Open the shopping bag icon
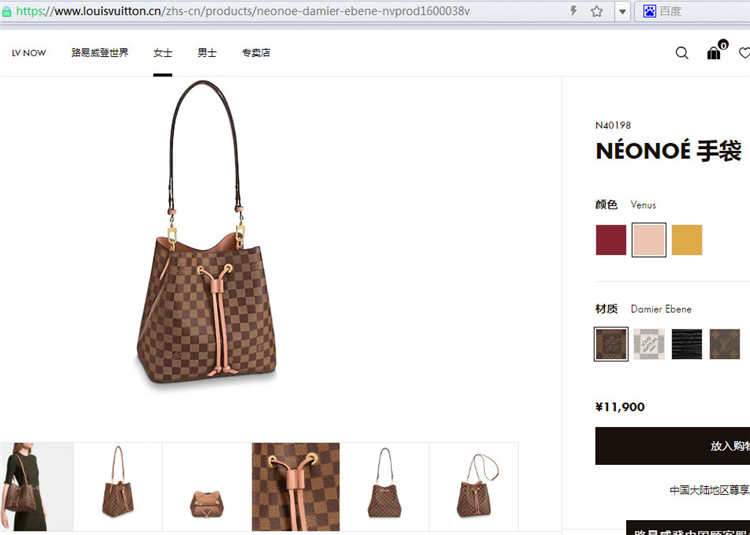750x535 pixels. pos(714,53)
